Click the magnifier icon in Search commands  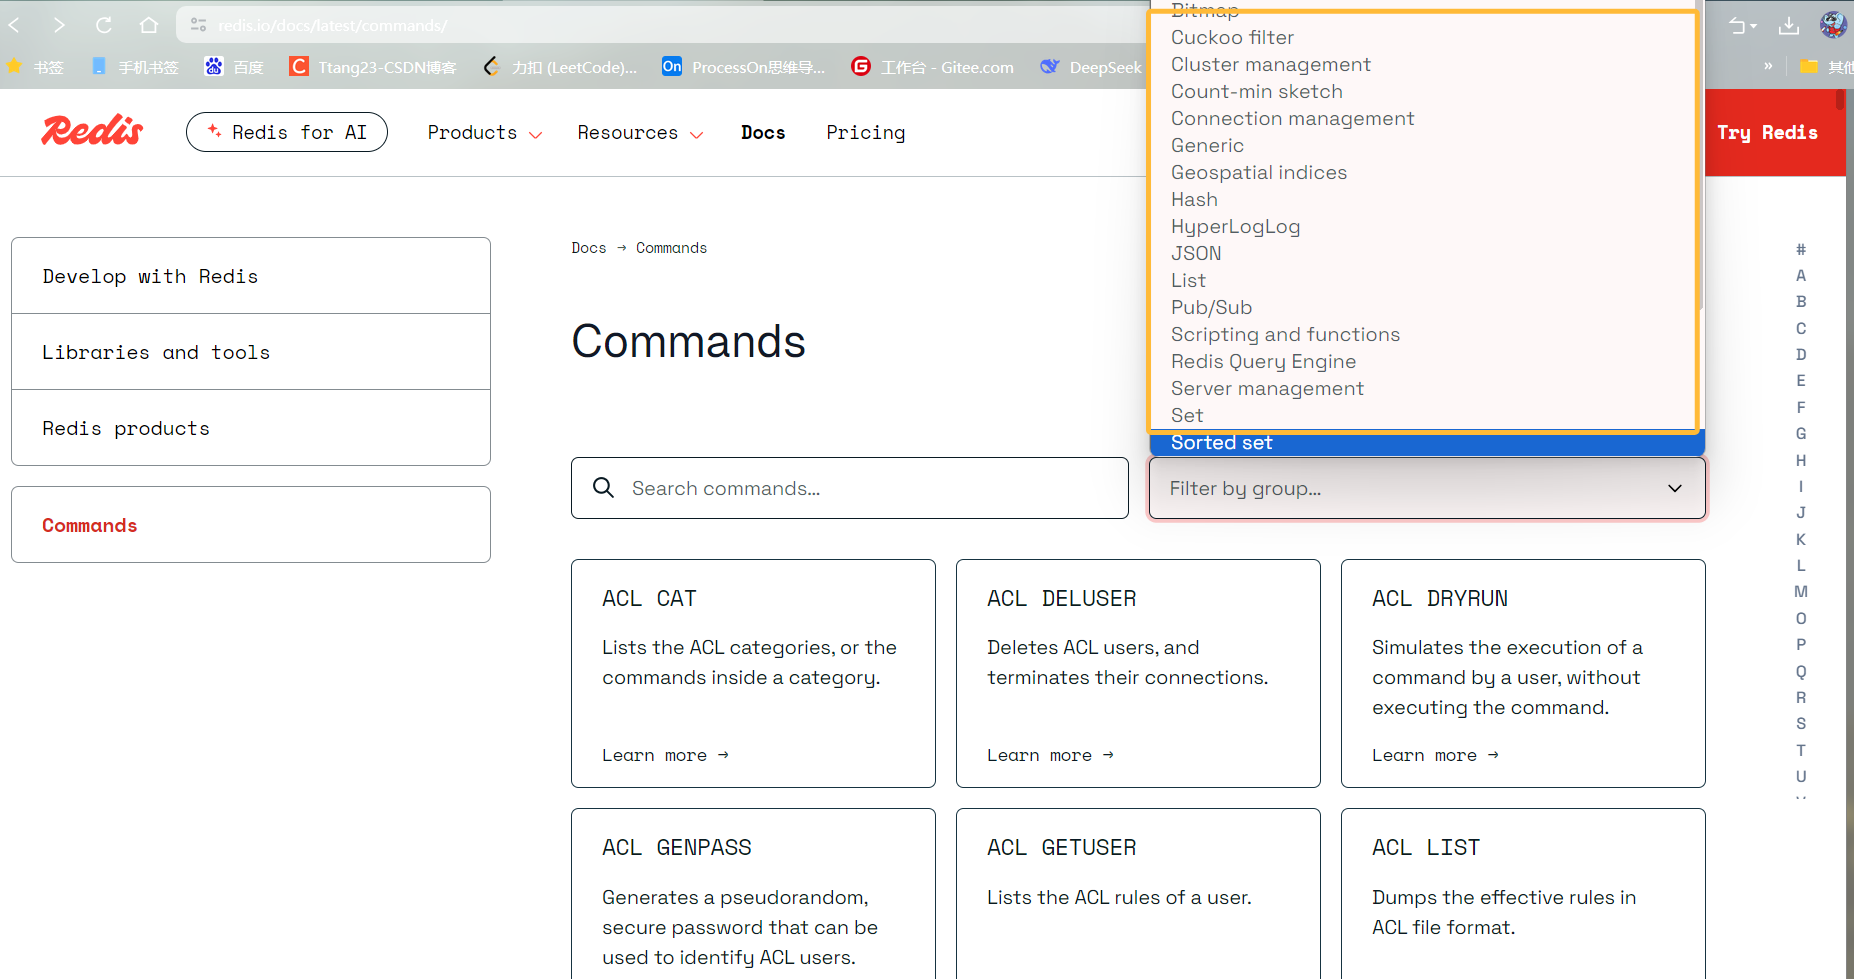coord(603,488)
